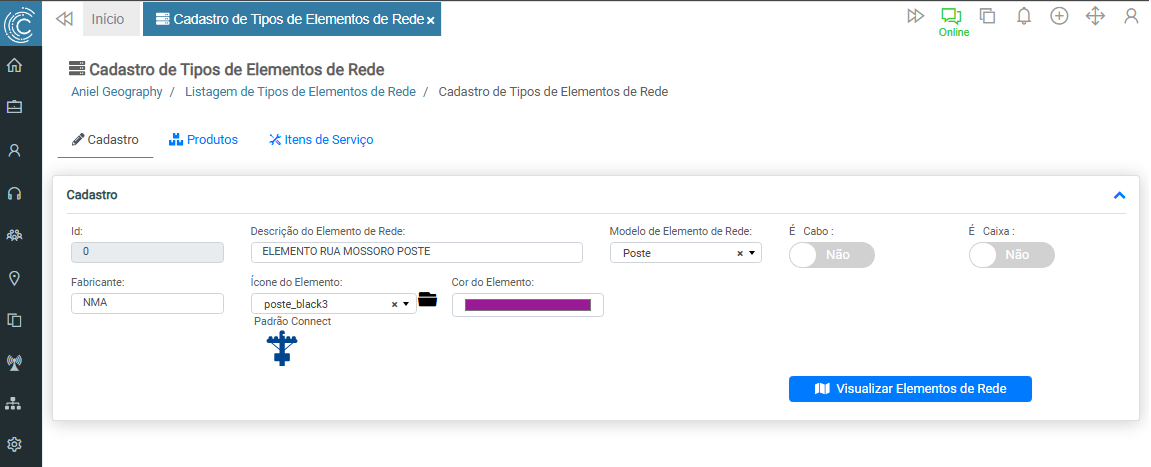The height and width of the screenshot is (467, 1151).
Task: Expand the Ícone do Elemento dropdown
Action: pos(333,304)
